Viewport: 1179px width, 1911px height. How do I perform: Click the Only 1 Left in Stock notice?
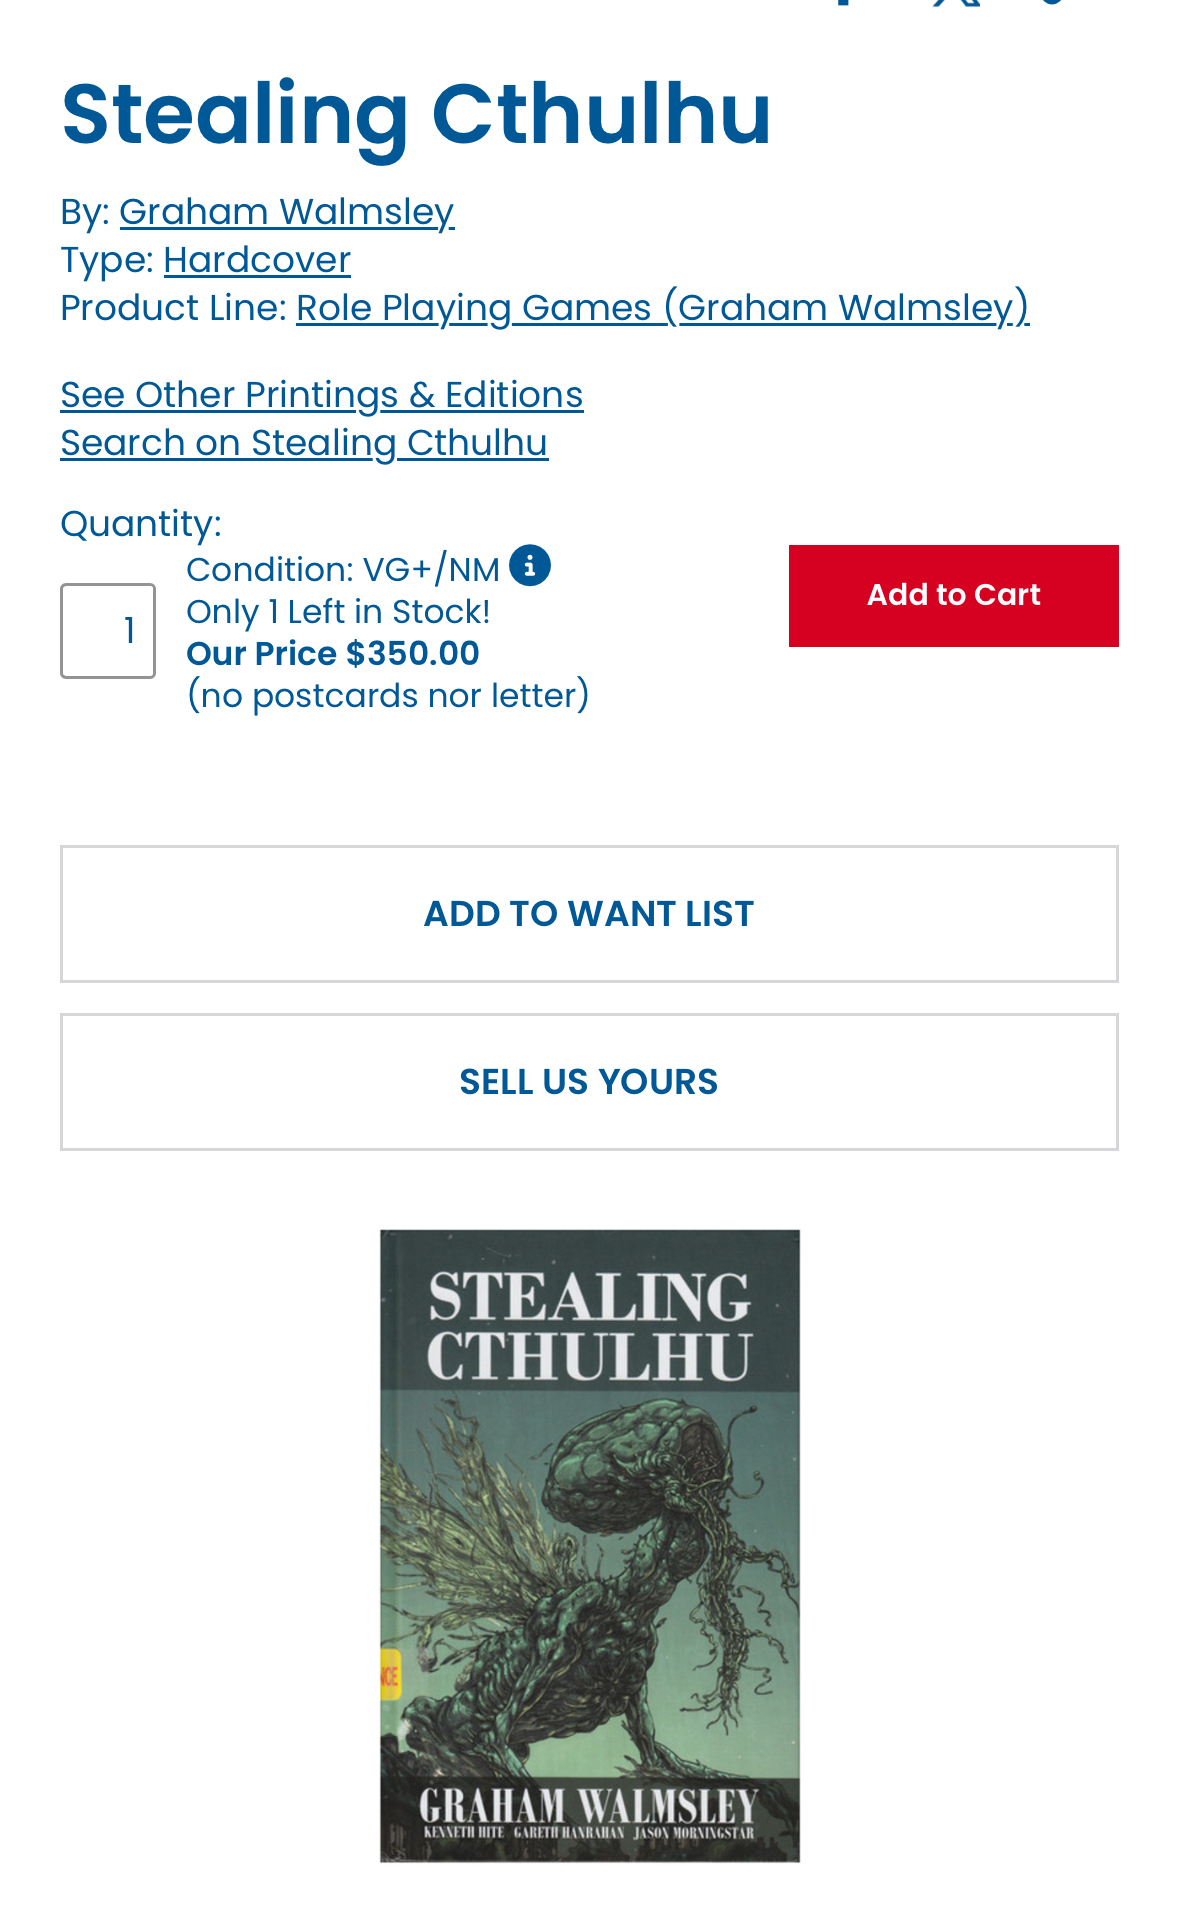coord(338,612)
